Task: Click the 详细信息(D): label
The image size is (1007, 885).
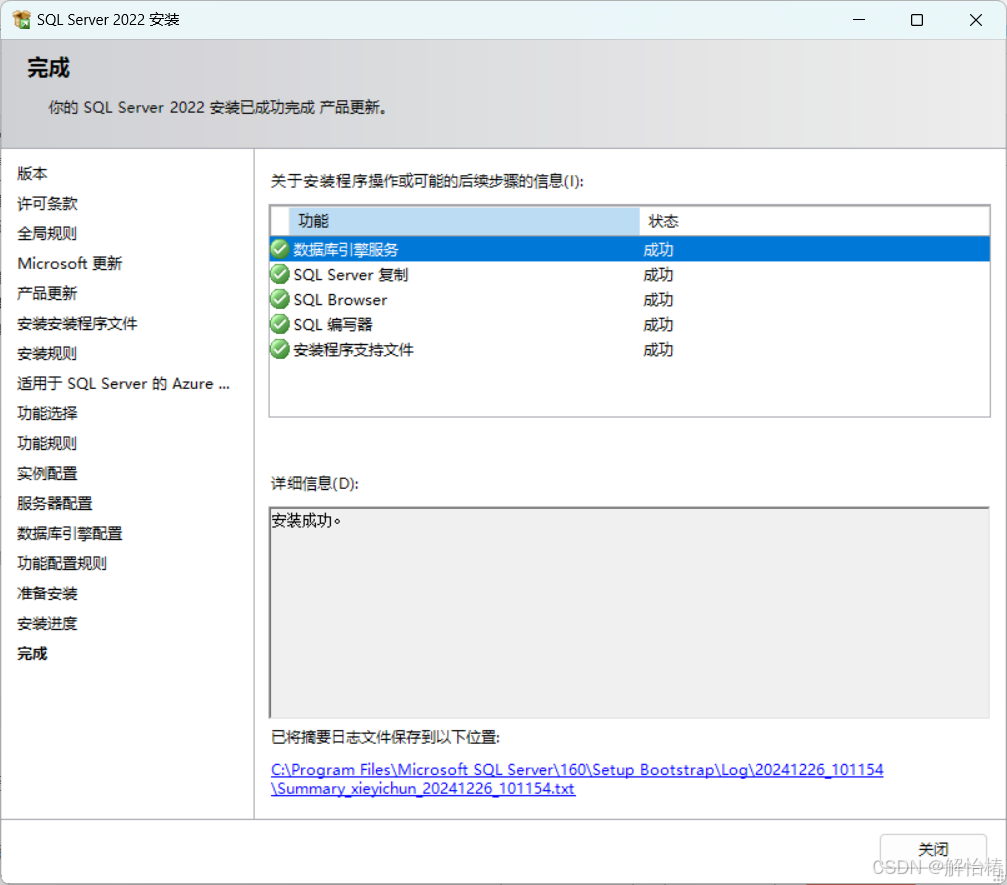Action: [x=315, y=483]
